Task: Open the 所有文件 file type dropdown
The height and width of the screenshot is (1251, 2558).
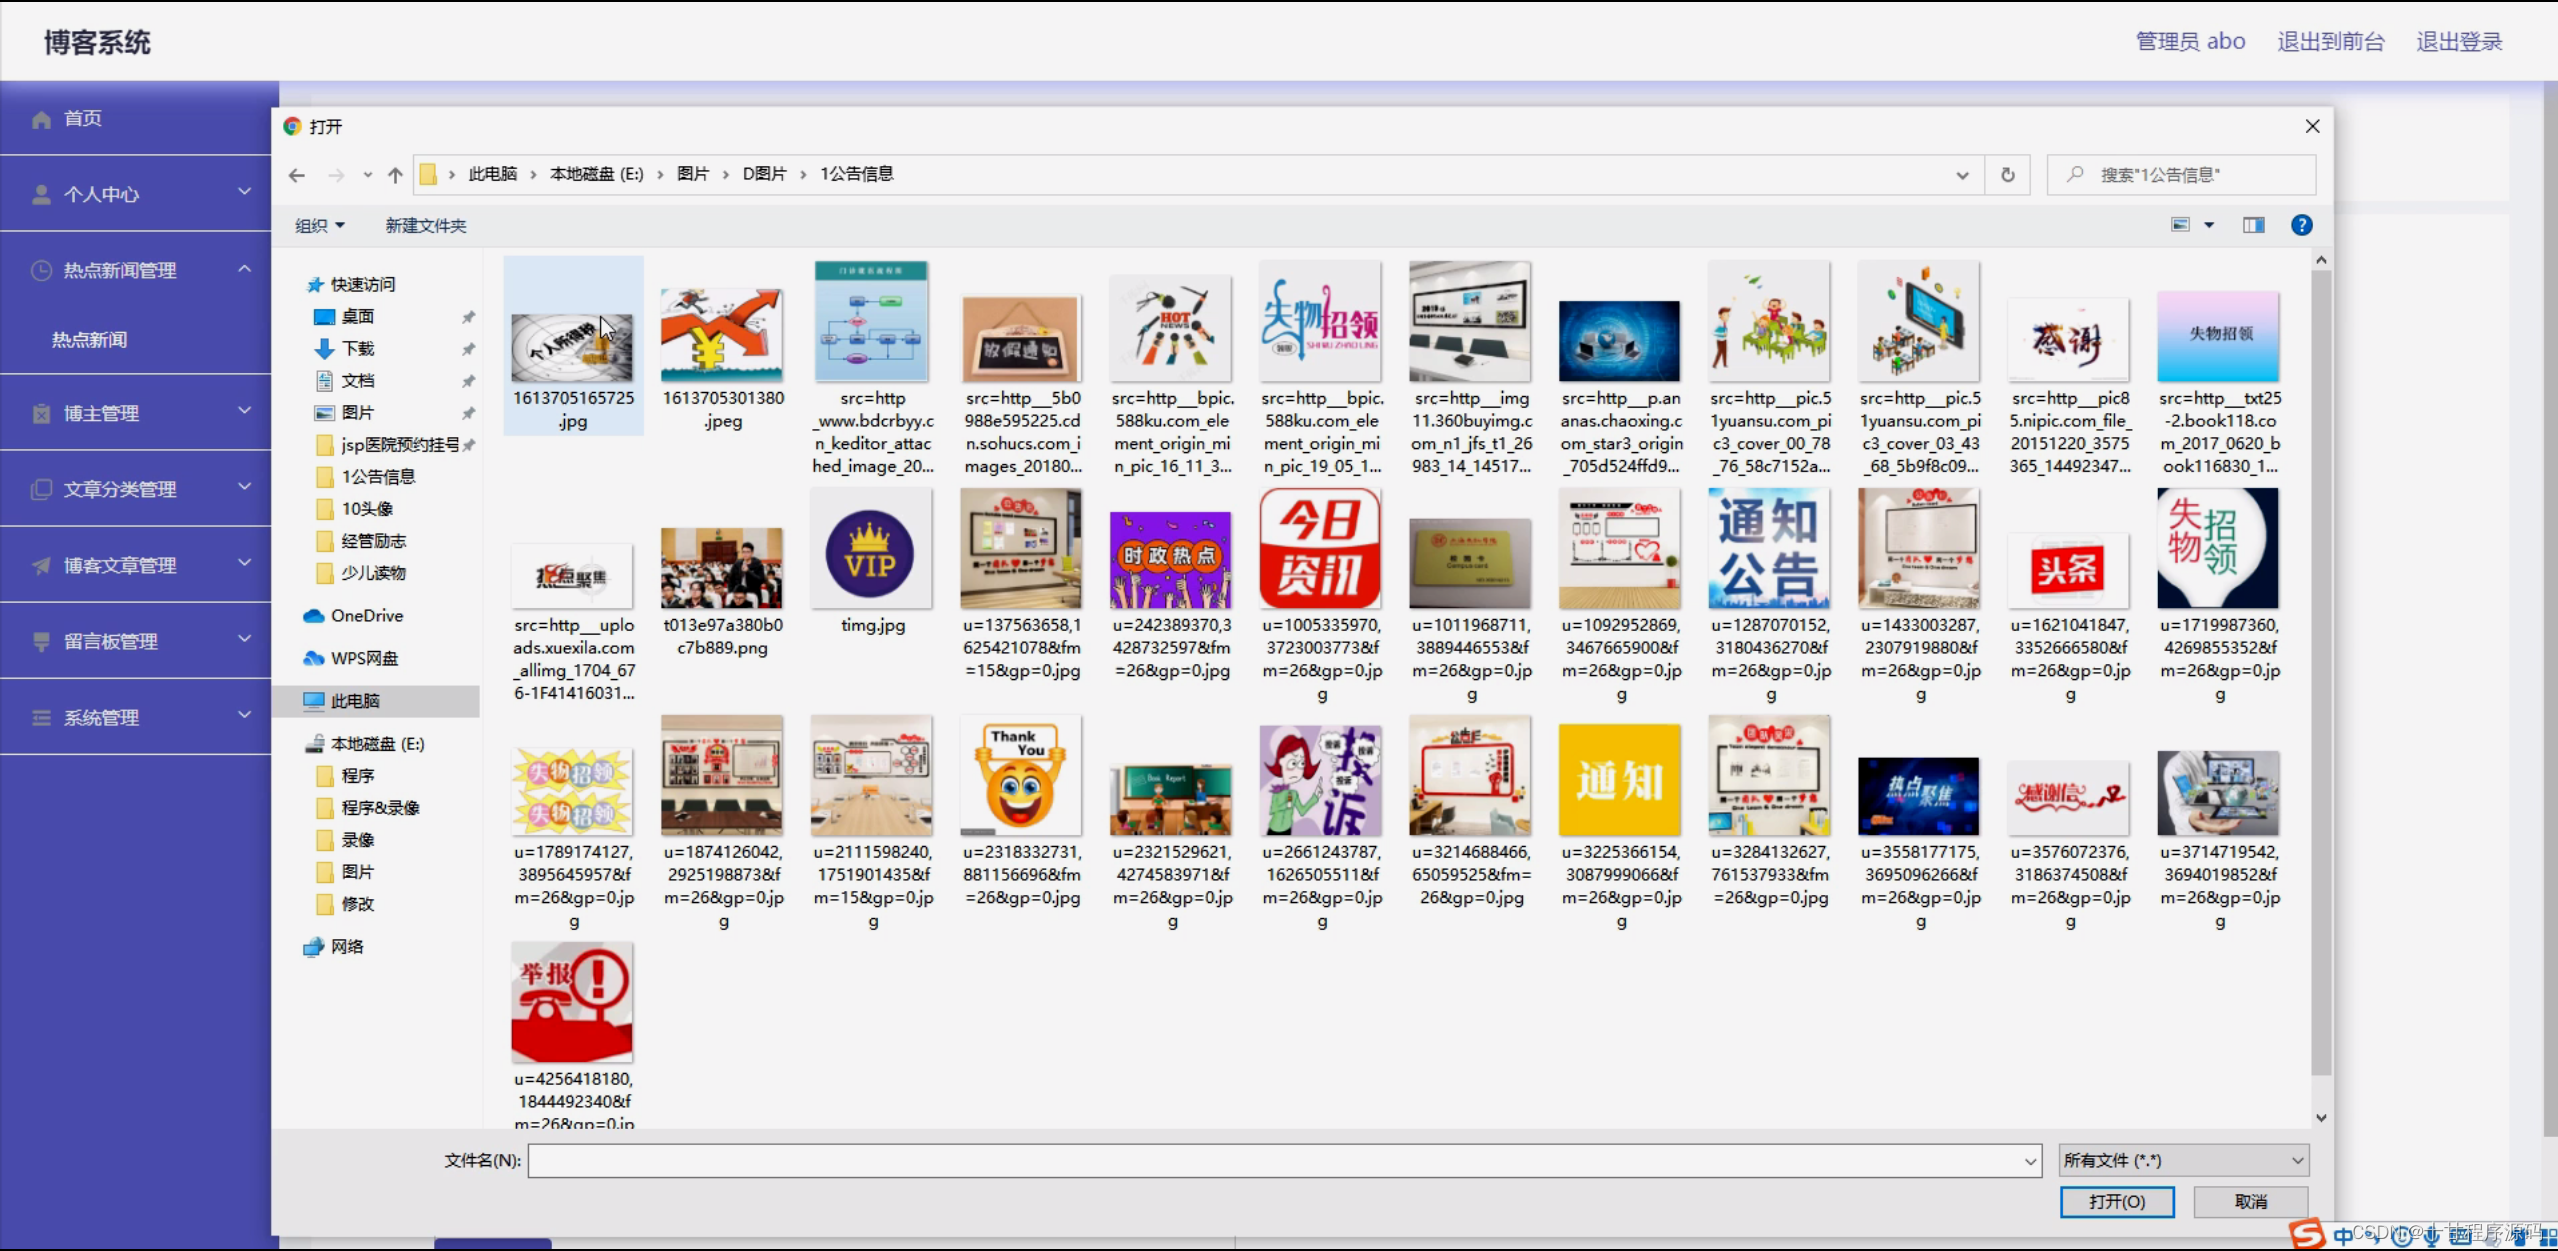Action: [x=2183, y=1160]
